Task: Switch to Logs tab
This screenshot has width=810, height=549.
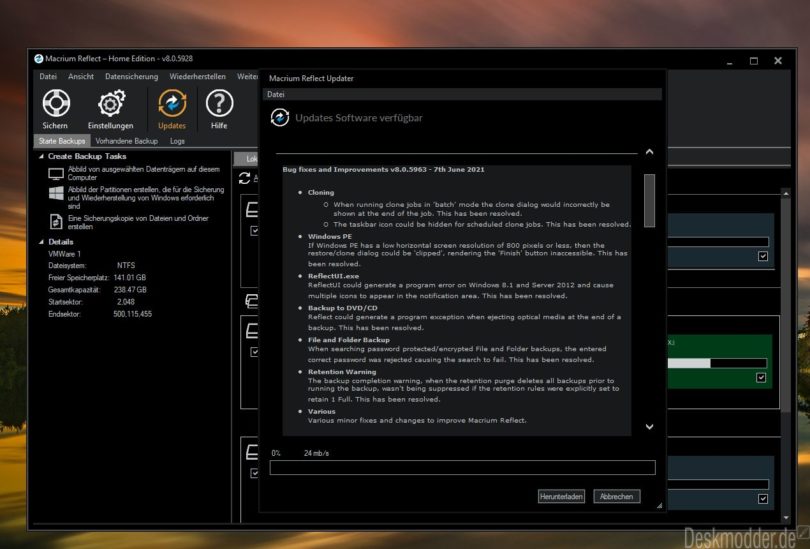Action: (x=177, y=141)
